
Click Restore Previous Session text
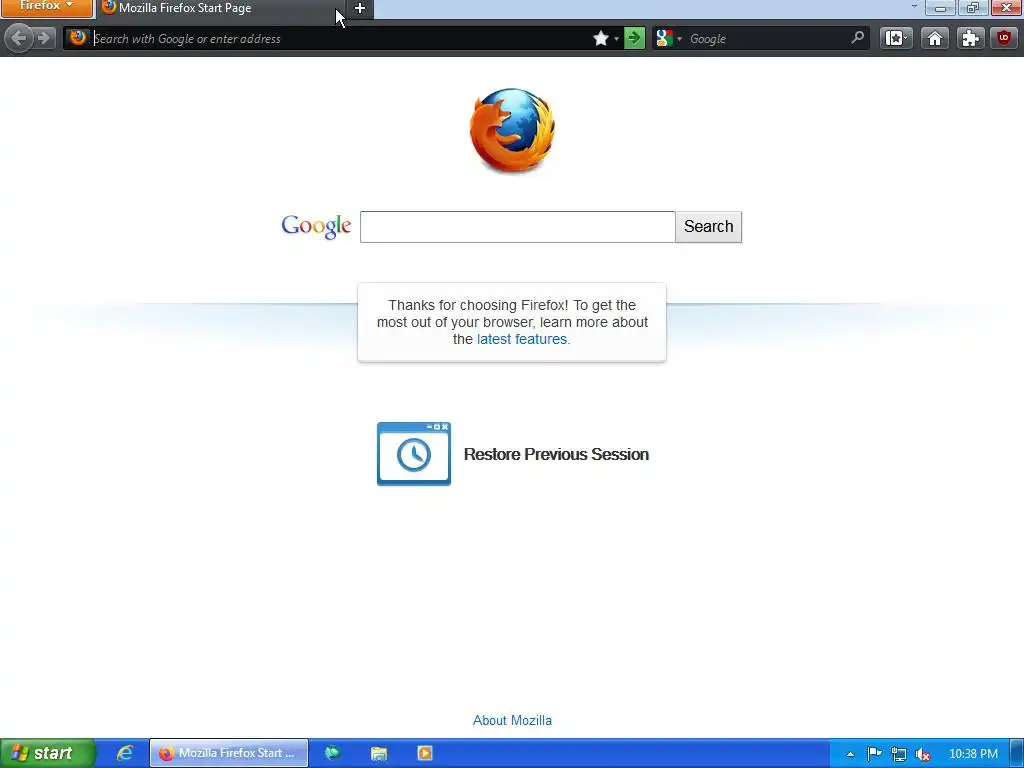coord(556,454)
